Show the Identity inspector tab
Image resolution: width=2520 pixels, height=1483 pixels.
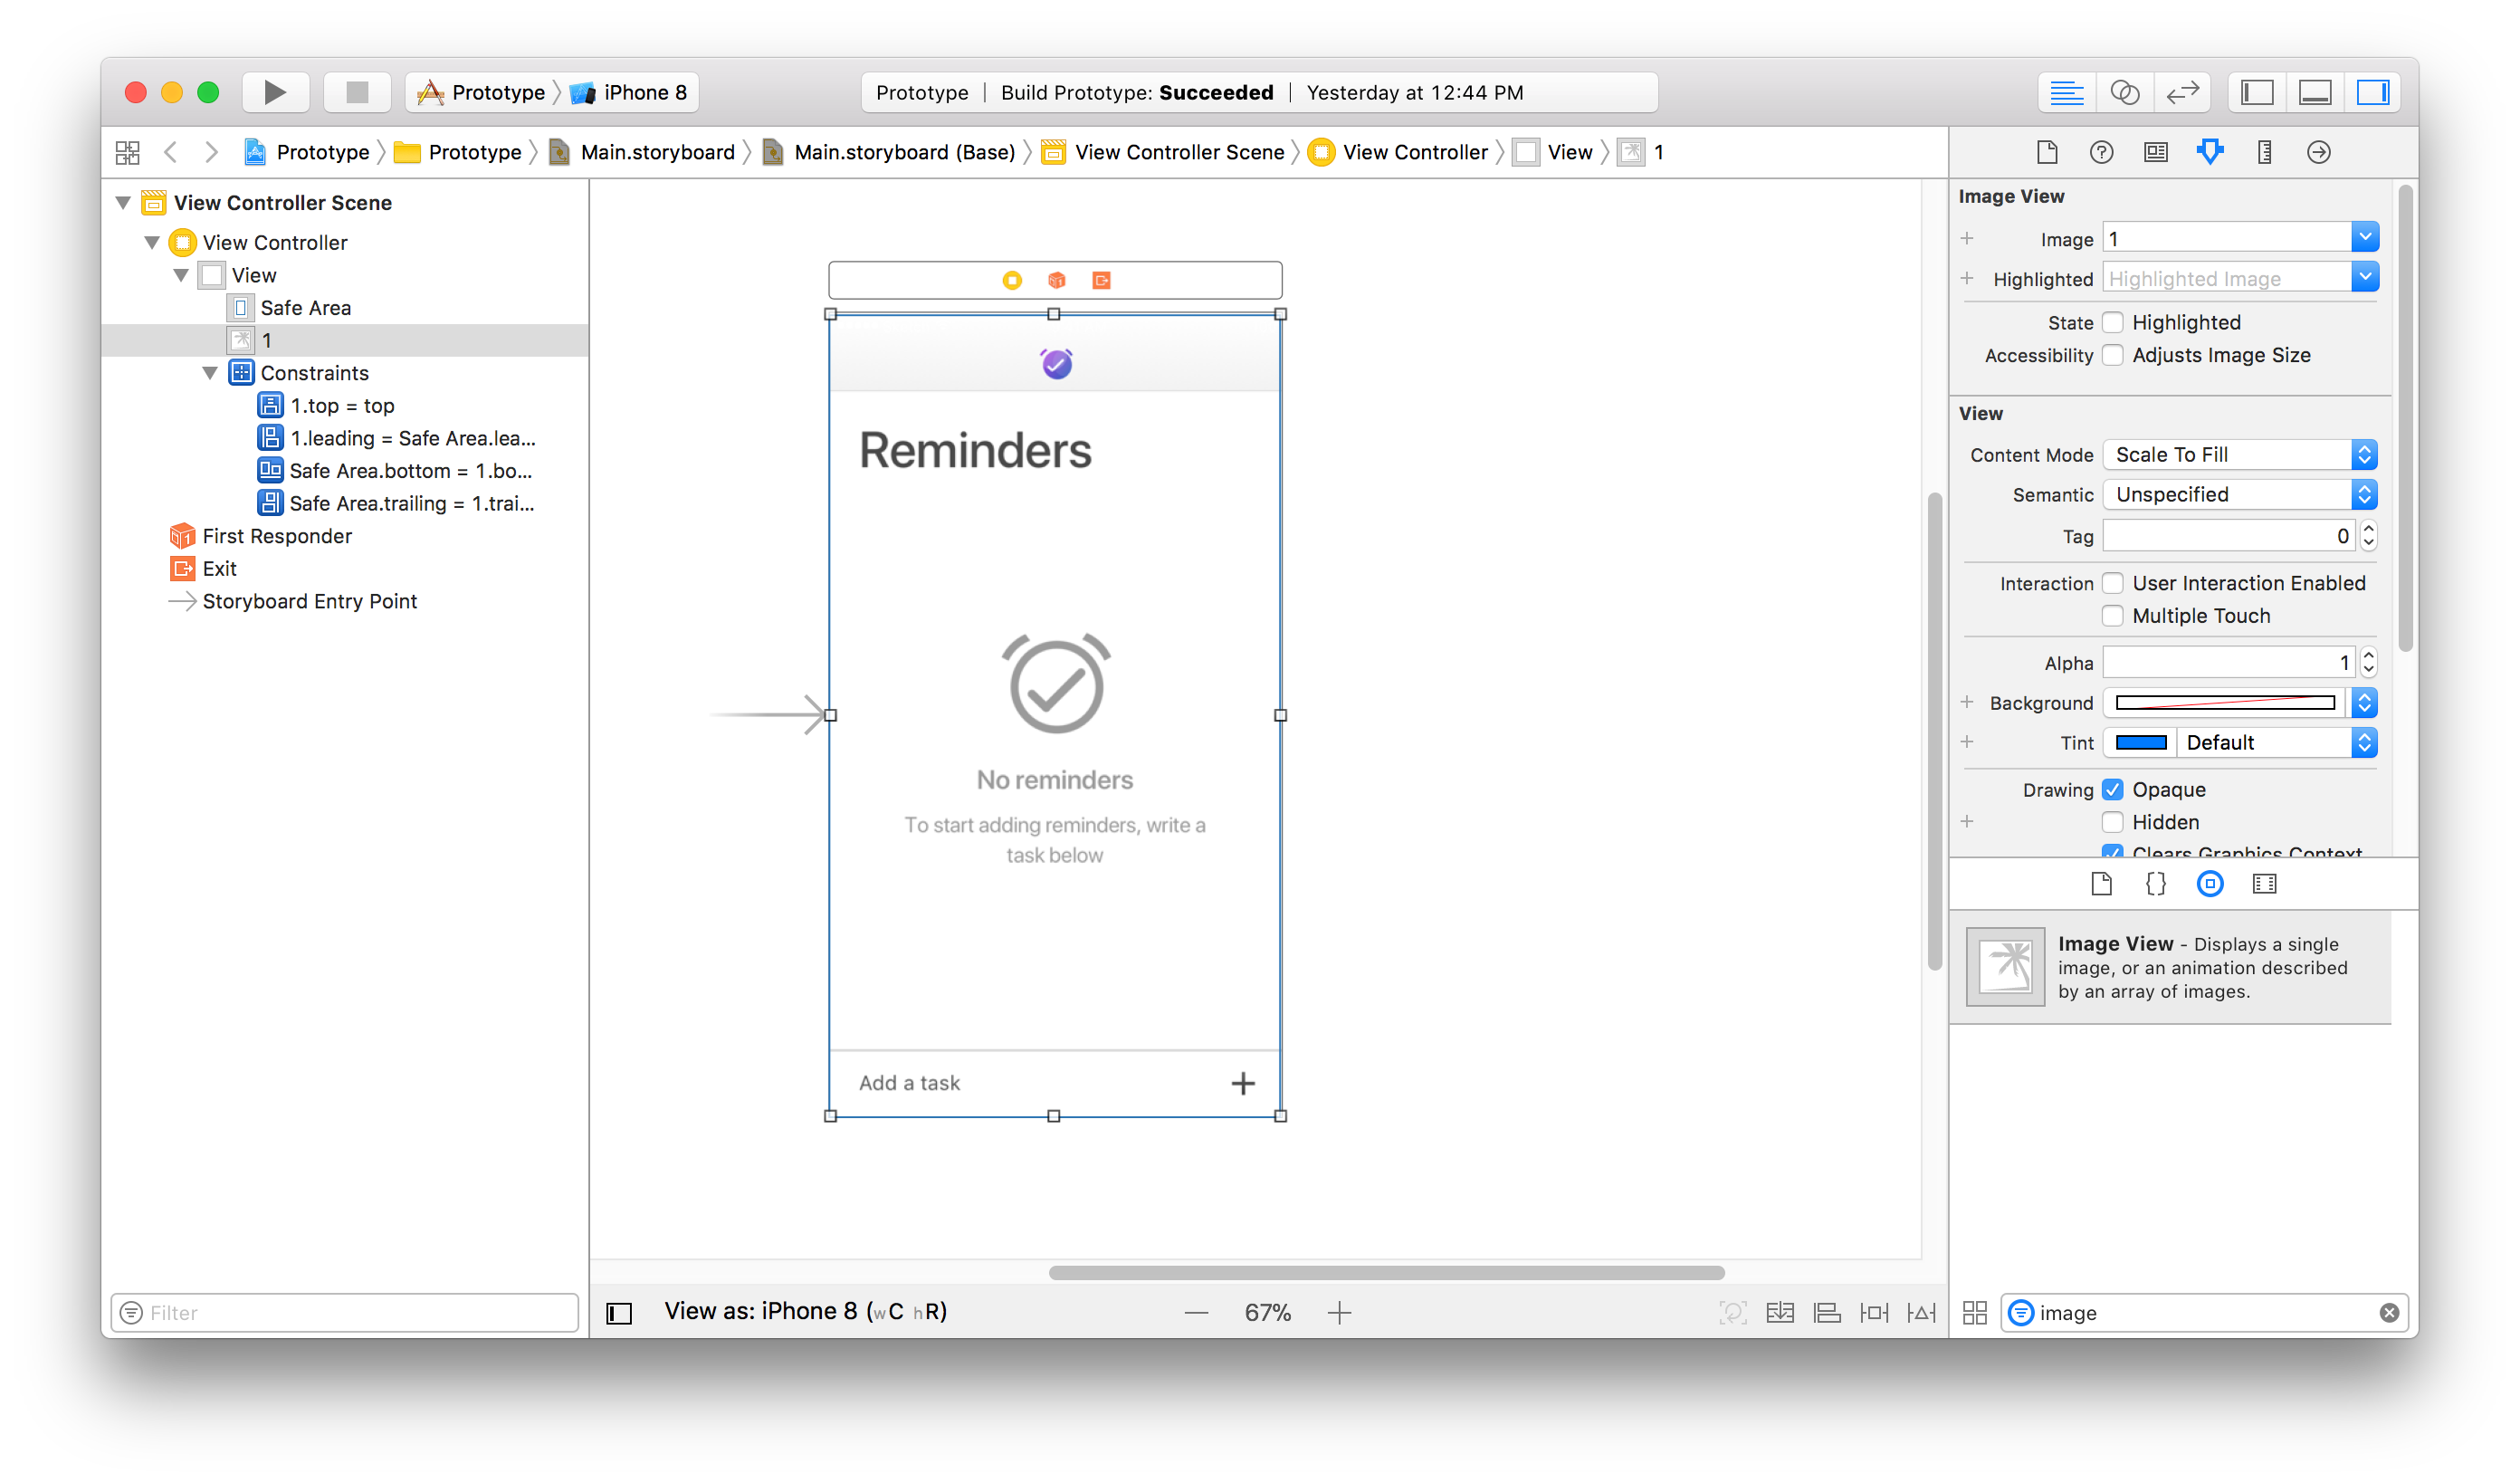[x=2155, y=152]
